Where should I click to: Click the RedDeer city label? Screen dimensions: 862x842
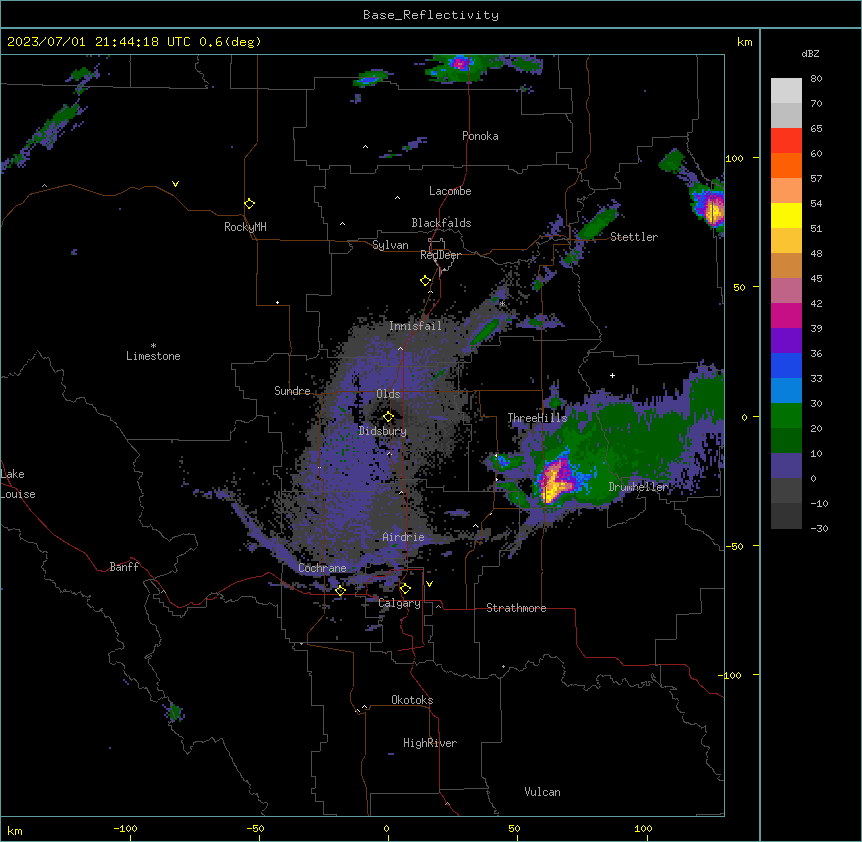(440, 255)
